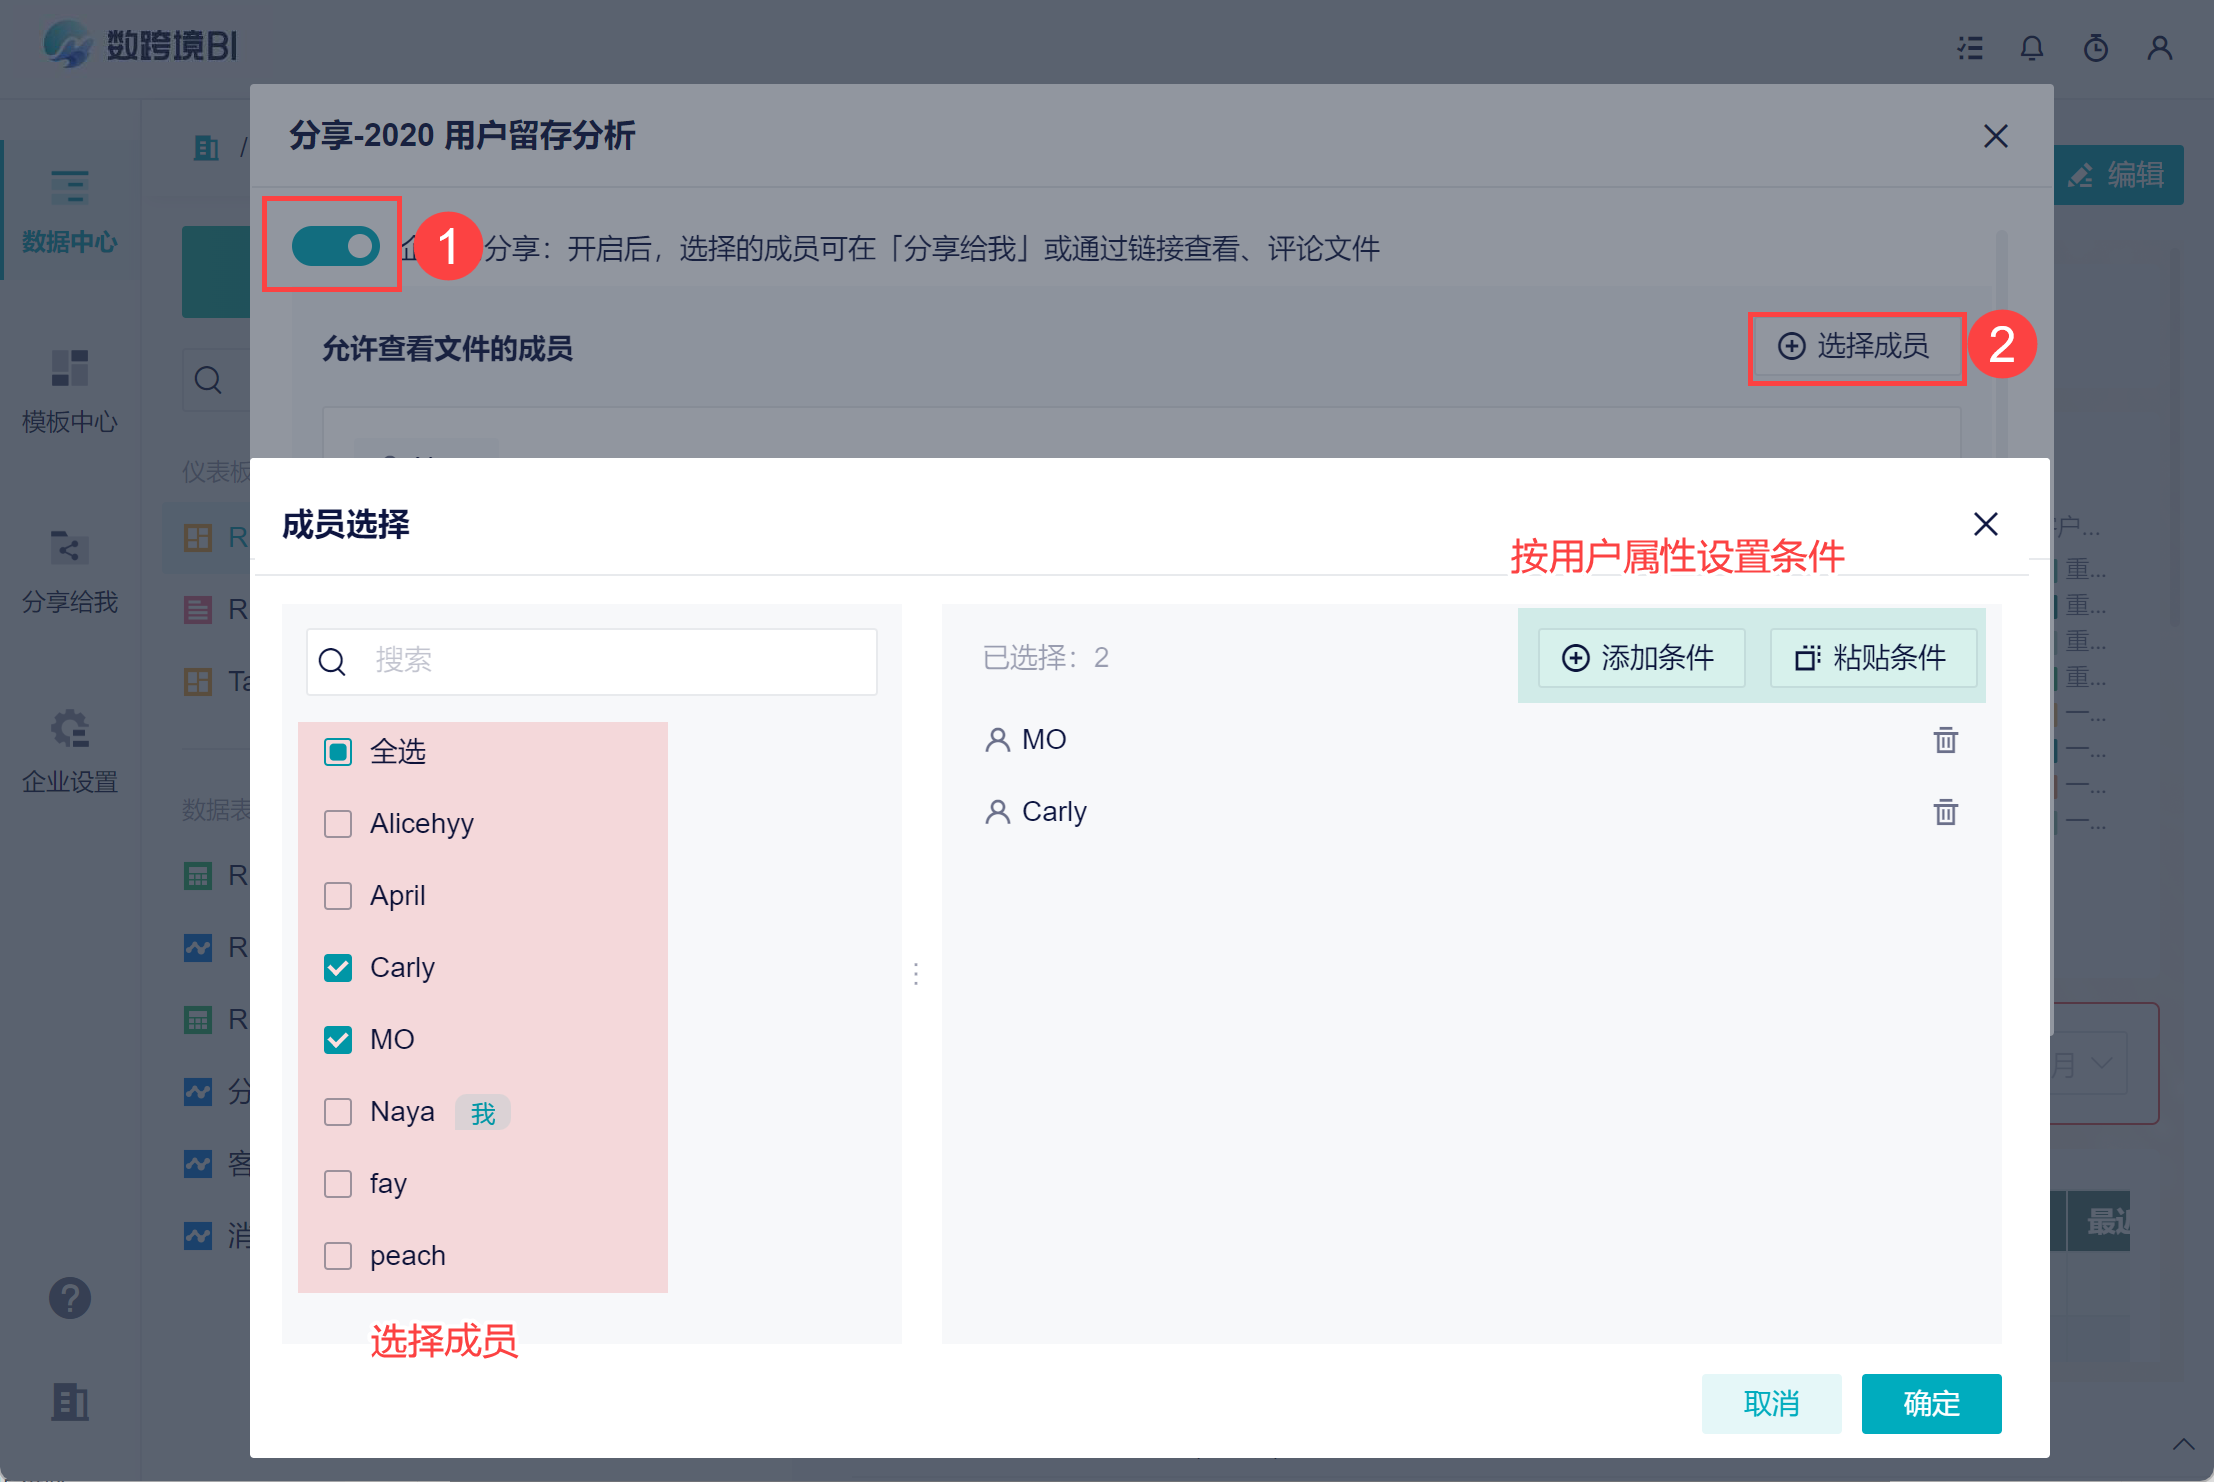The image size is (2214, 1482).
Task: Open notification bell in header
Action: click(x=2031, y=48)
